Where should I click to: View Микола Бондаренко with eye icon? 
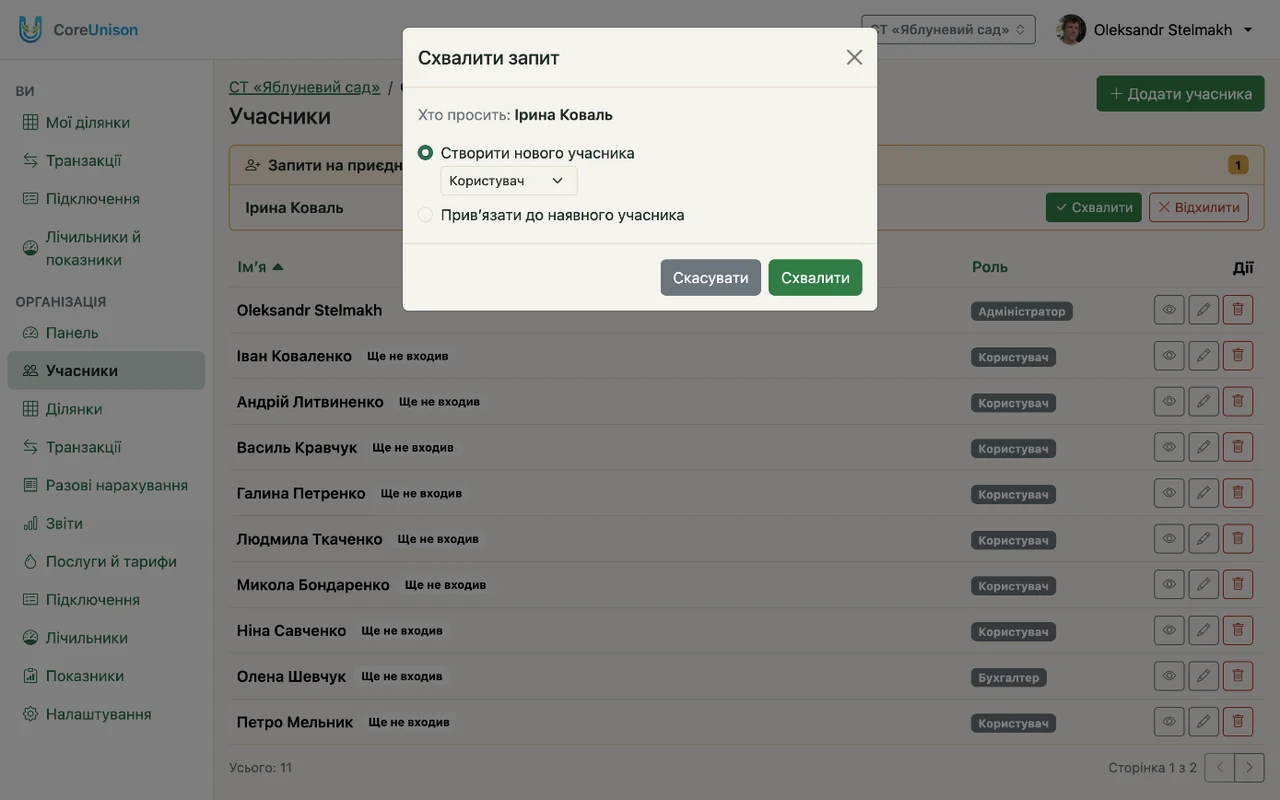[x=1169, y=585]
